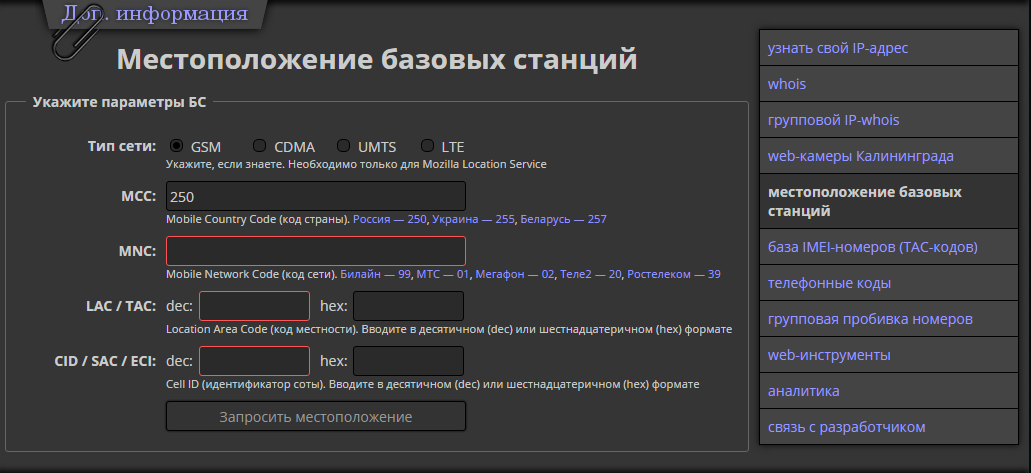The height and width of the screenshot is (473, 1031).
Task: Click the CID / SAC / ECI hex field
Action: point(409,360)
